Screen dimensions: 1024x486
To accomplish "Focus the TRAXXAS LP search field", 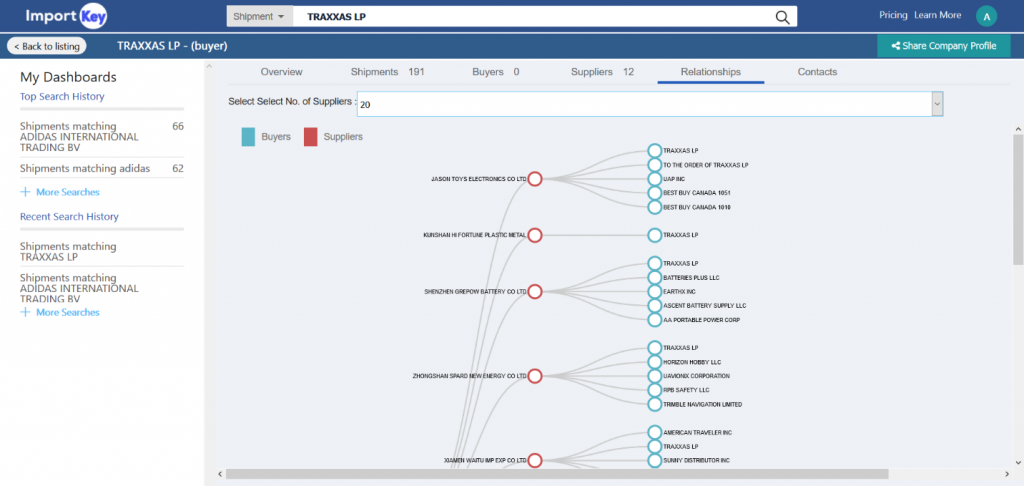I will point(532,16).
